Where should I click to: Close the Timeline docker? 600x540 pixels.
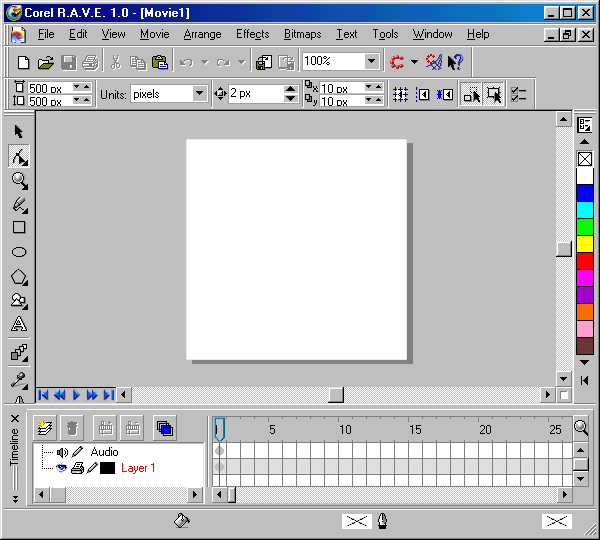point(15,419)
